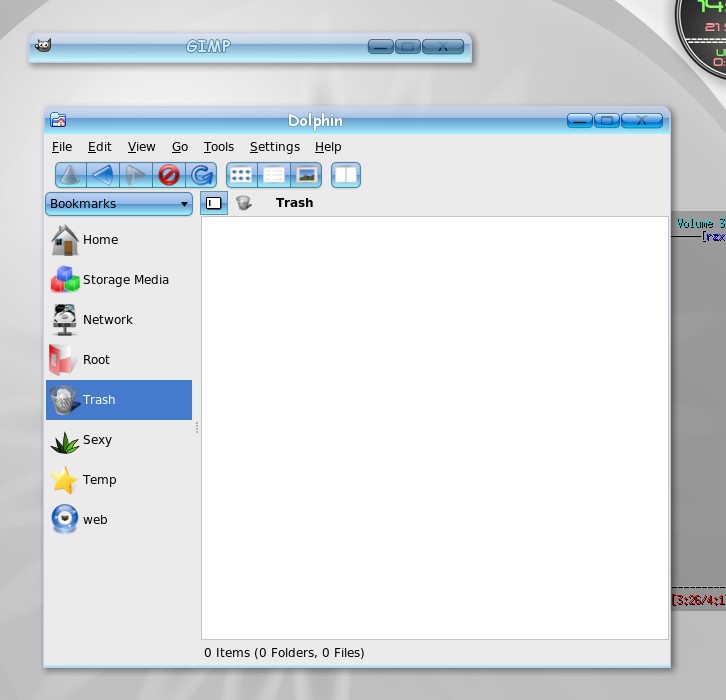726x700 pixels.
Task: Select the Trash bookmark in sidebar
Action: point(119,400)
